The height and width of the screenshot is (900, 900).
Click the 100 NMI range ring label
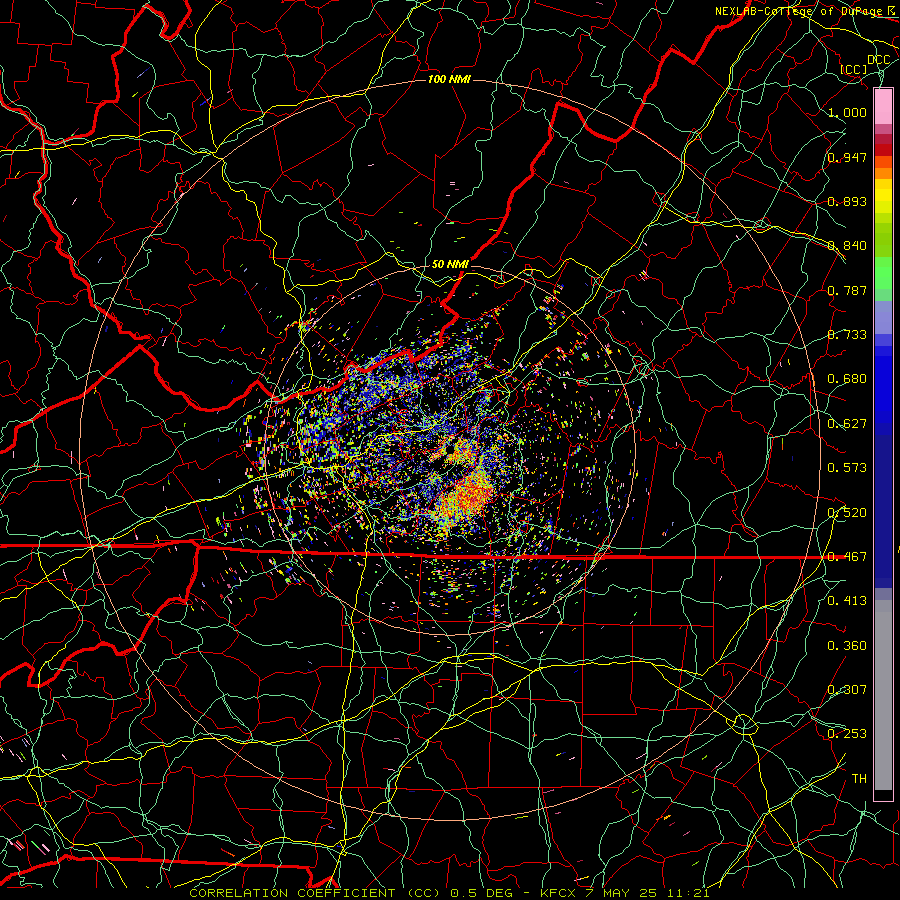tap(449, 79)
